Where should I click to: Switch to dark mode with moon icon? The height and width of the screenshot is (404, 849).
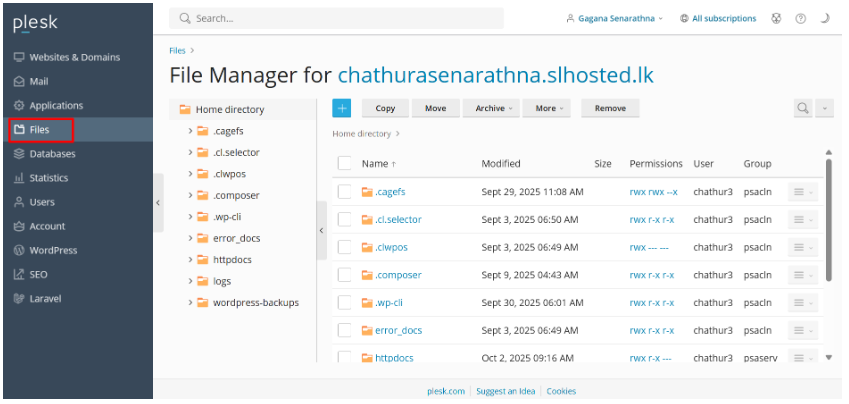click(x=826, y=18)
